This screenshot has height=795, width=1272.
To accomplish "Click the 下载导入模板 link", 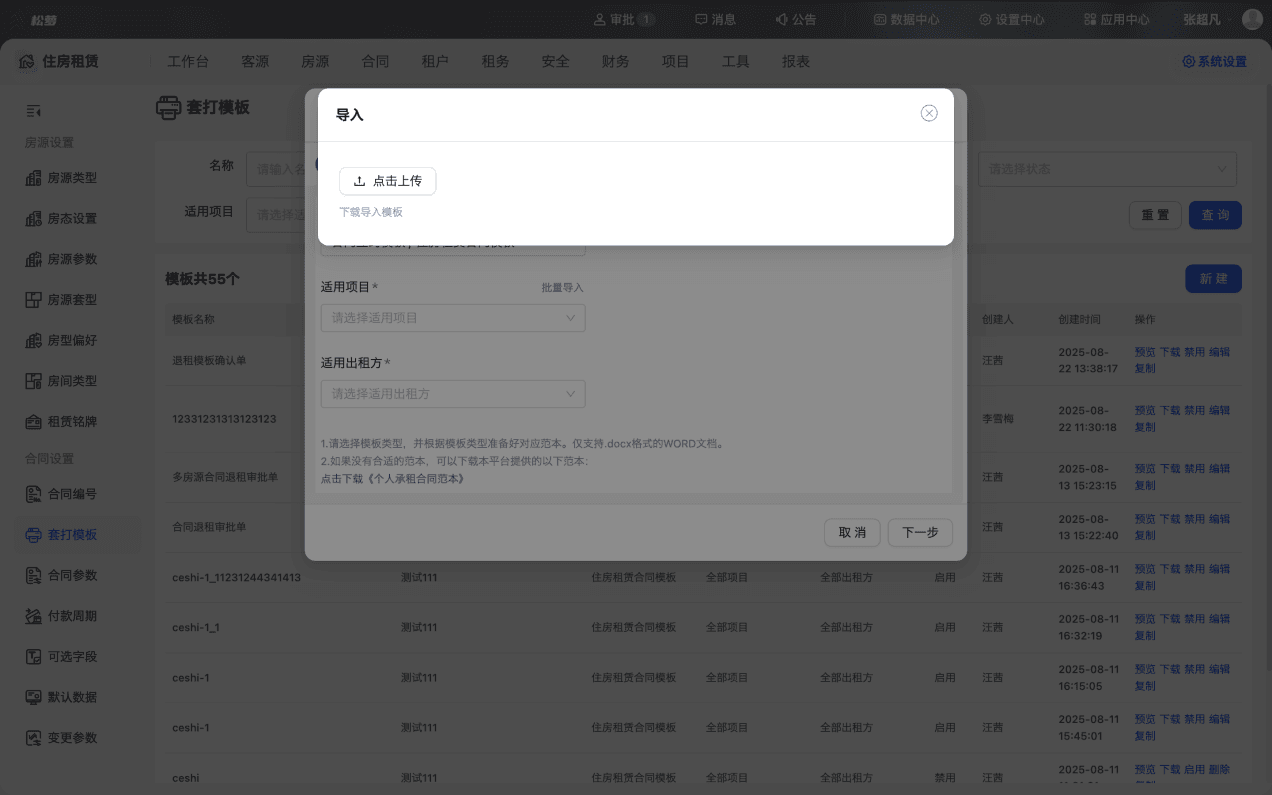I will point(371,212).
